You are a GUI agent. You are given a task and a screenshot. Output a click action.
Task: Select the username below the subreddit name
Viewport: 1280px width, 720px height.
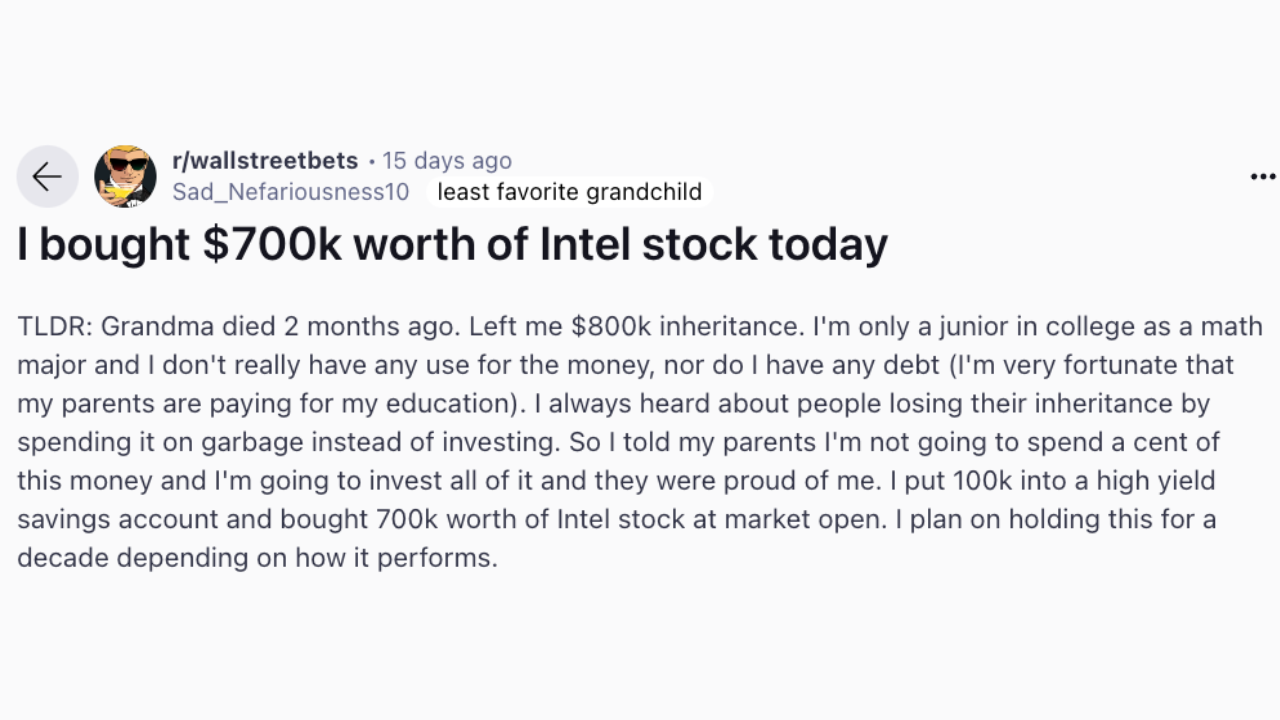point(290,192)
